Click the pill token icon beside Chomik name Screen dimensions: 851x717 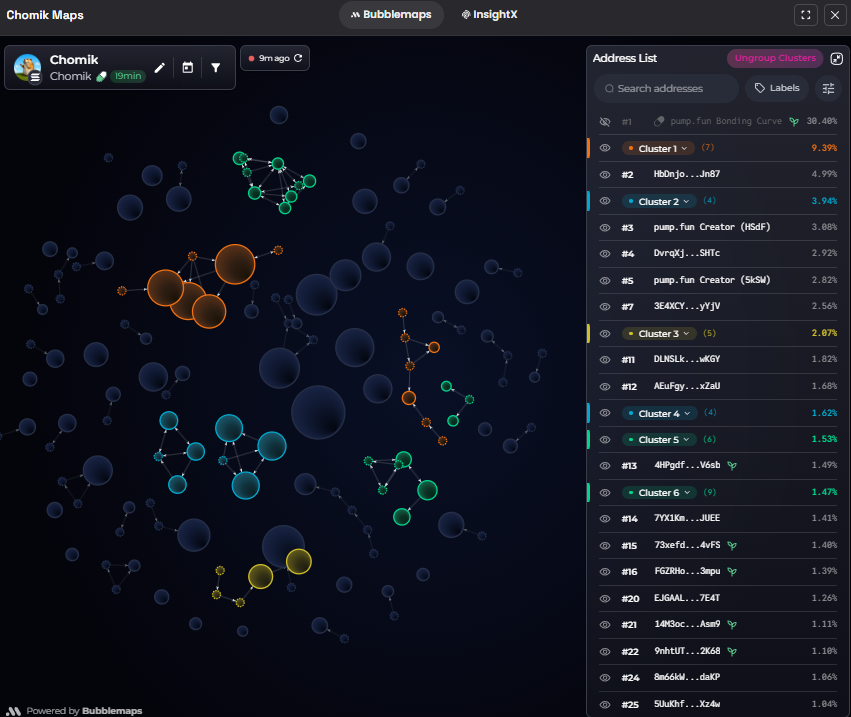pyautogui.click(x=101, y=77)
